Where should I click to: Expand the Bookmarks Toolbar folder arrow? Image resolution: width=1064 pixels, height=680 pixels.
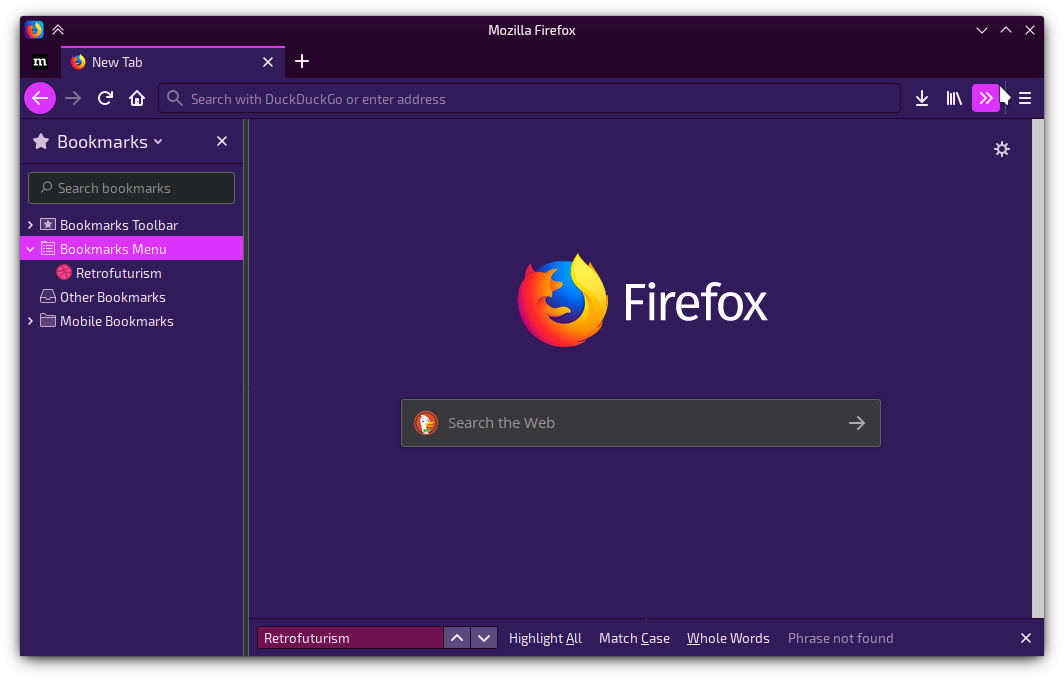point(31,225)
